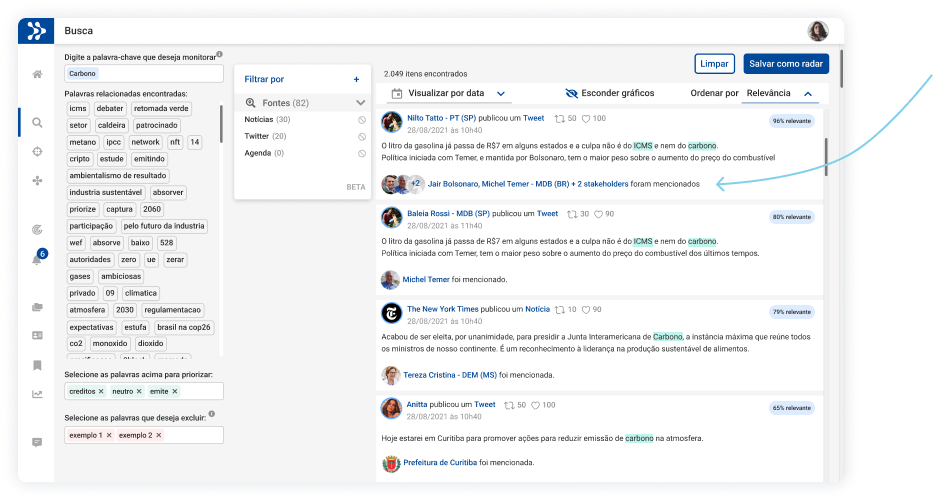Open the folders sidebar icon

point(37,307)
